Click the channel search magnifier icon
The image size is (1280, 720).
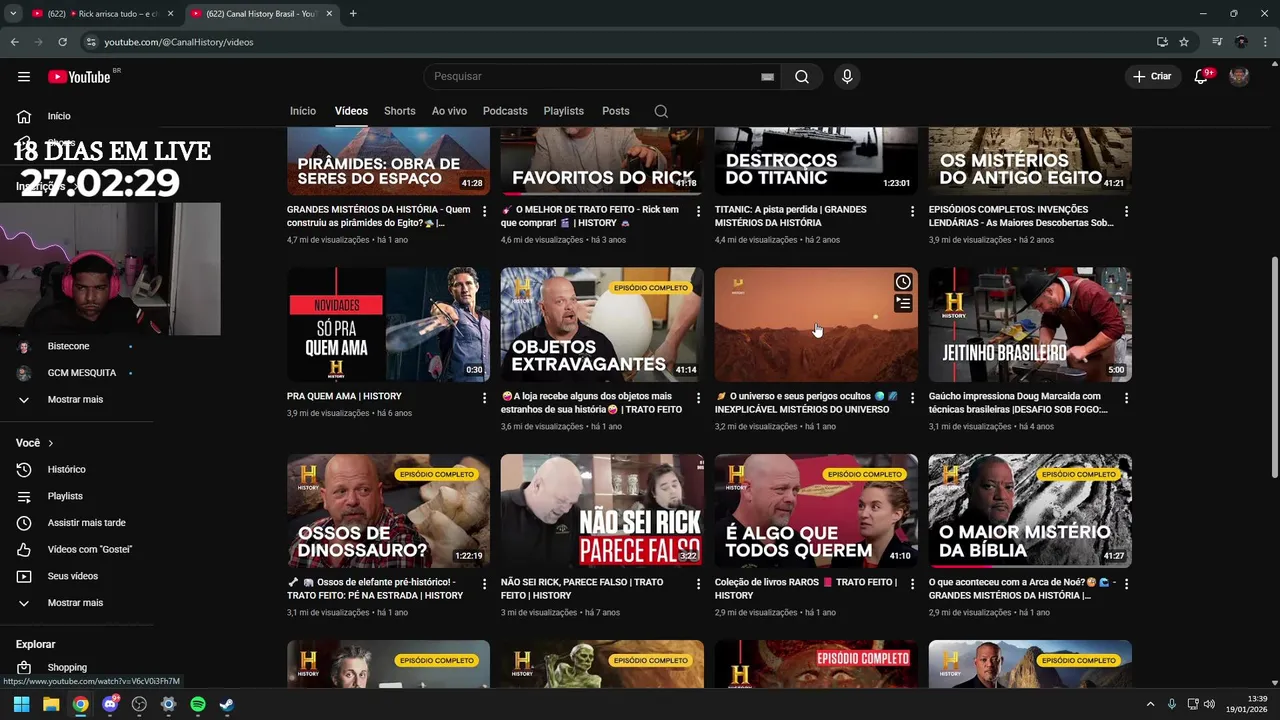pyautogui.click(x=661, y=111)
